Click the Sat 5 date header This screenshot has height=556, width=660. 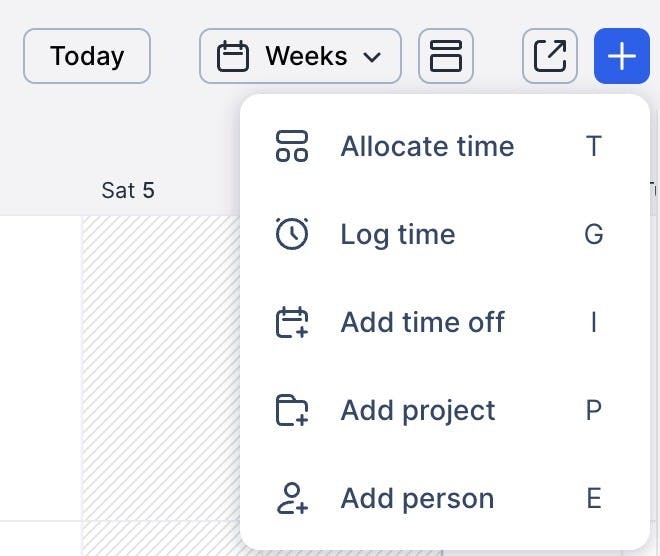pyautogui.click(x=128, y=190)
